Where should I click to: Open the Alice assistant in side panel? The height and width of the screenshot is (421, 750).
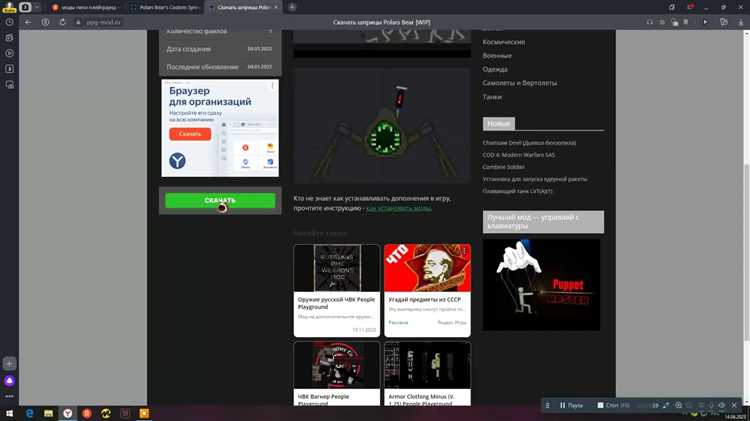(9, 381)
